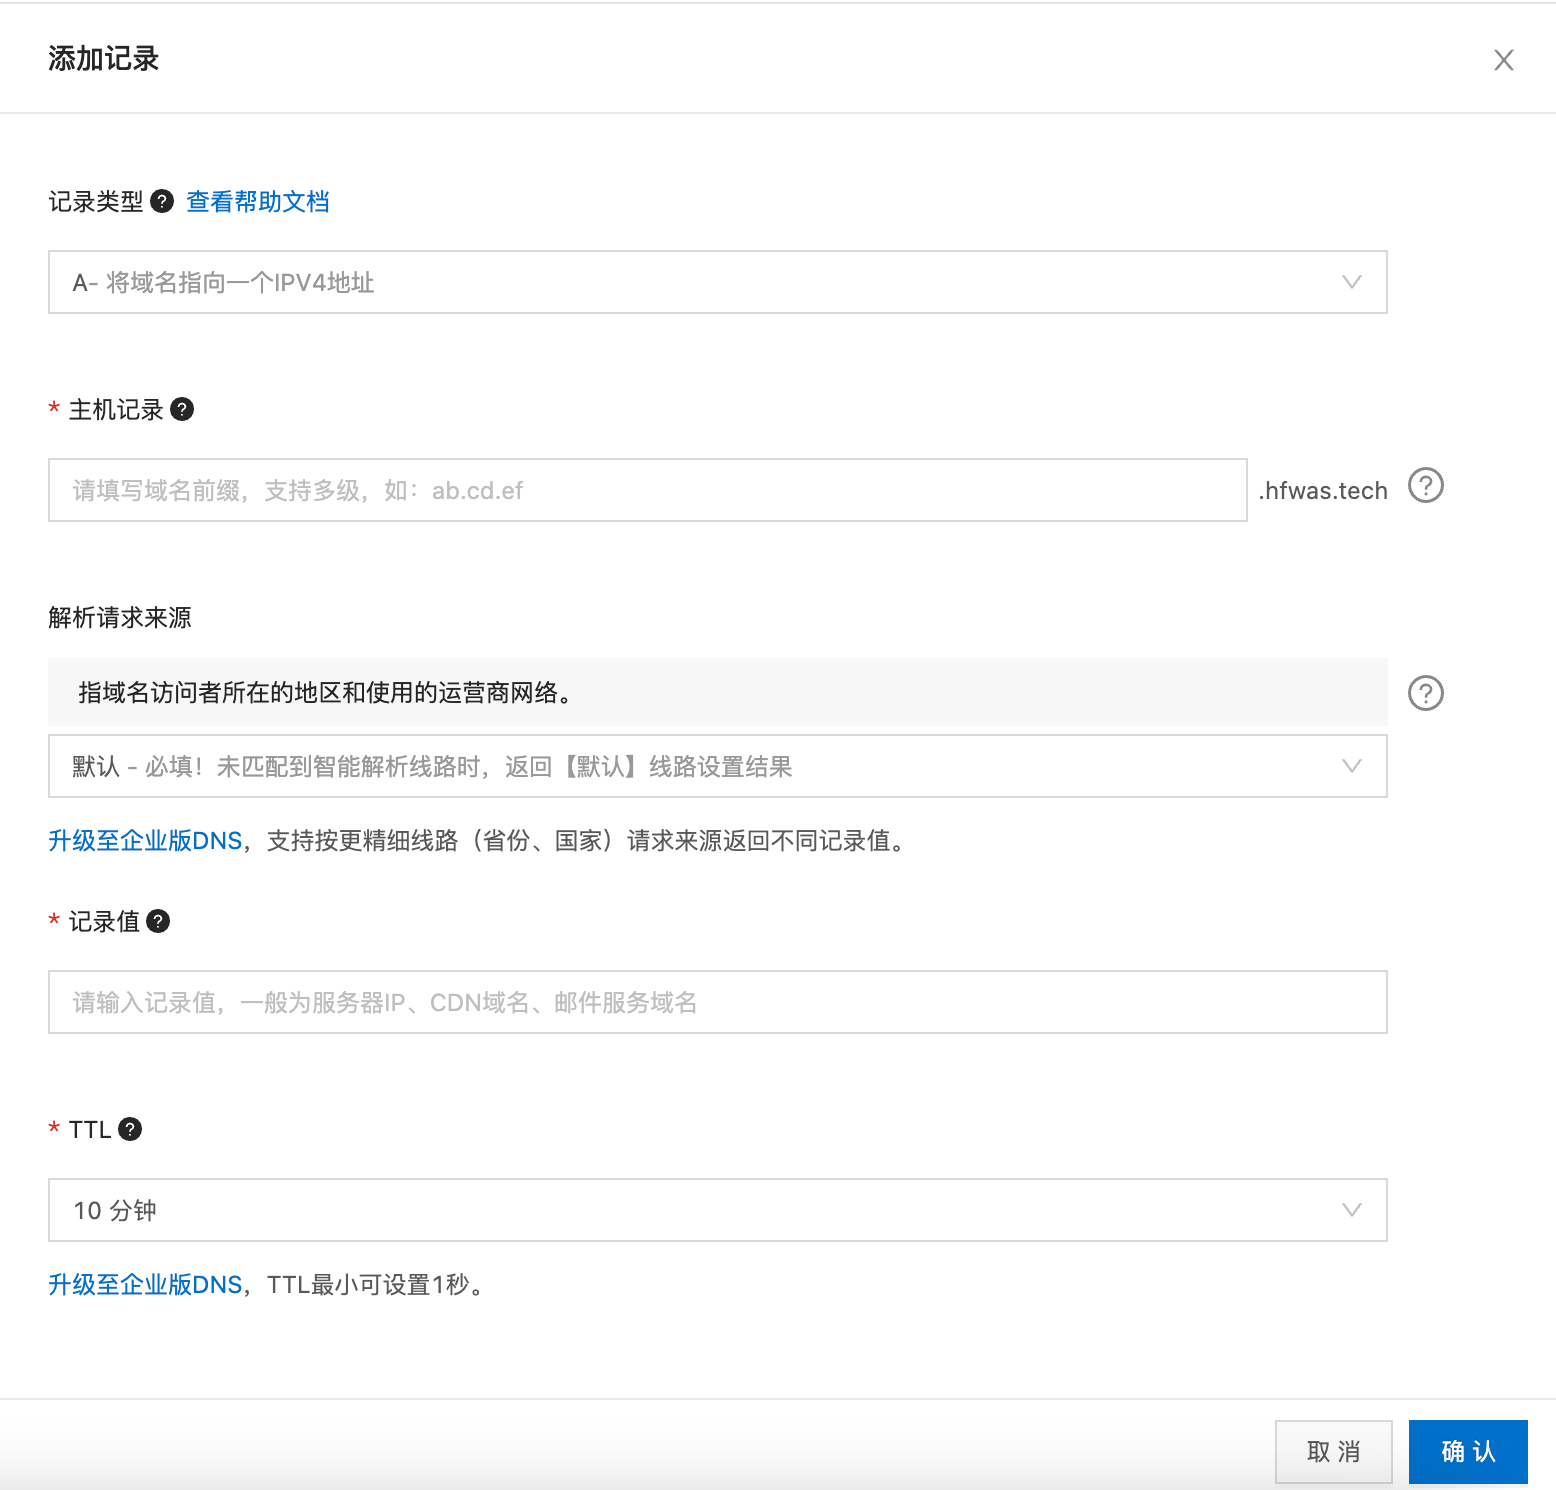Viewport: 1556px width, 1490px height.
Task: Open the 查看帮助文档 link
Action: 256,201
